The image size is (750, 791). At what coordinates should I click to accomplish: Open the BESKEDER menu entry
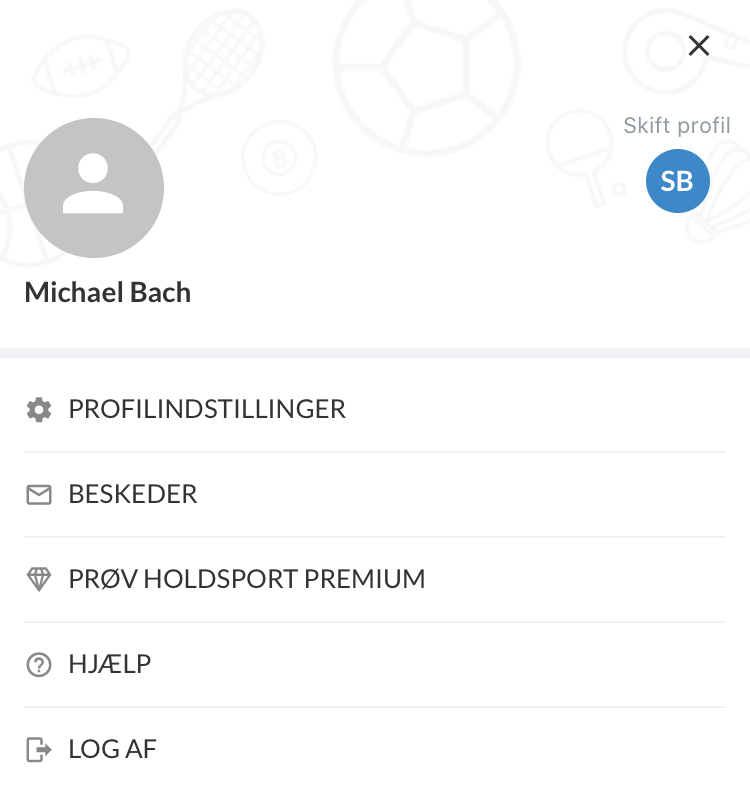click(x=375, y=494)
